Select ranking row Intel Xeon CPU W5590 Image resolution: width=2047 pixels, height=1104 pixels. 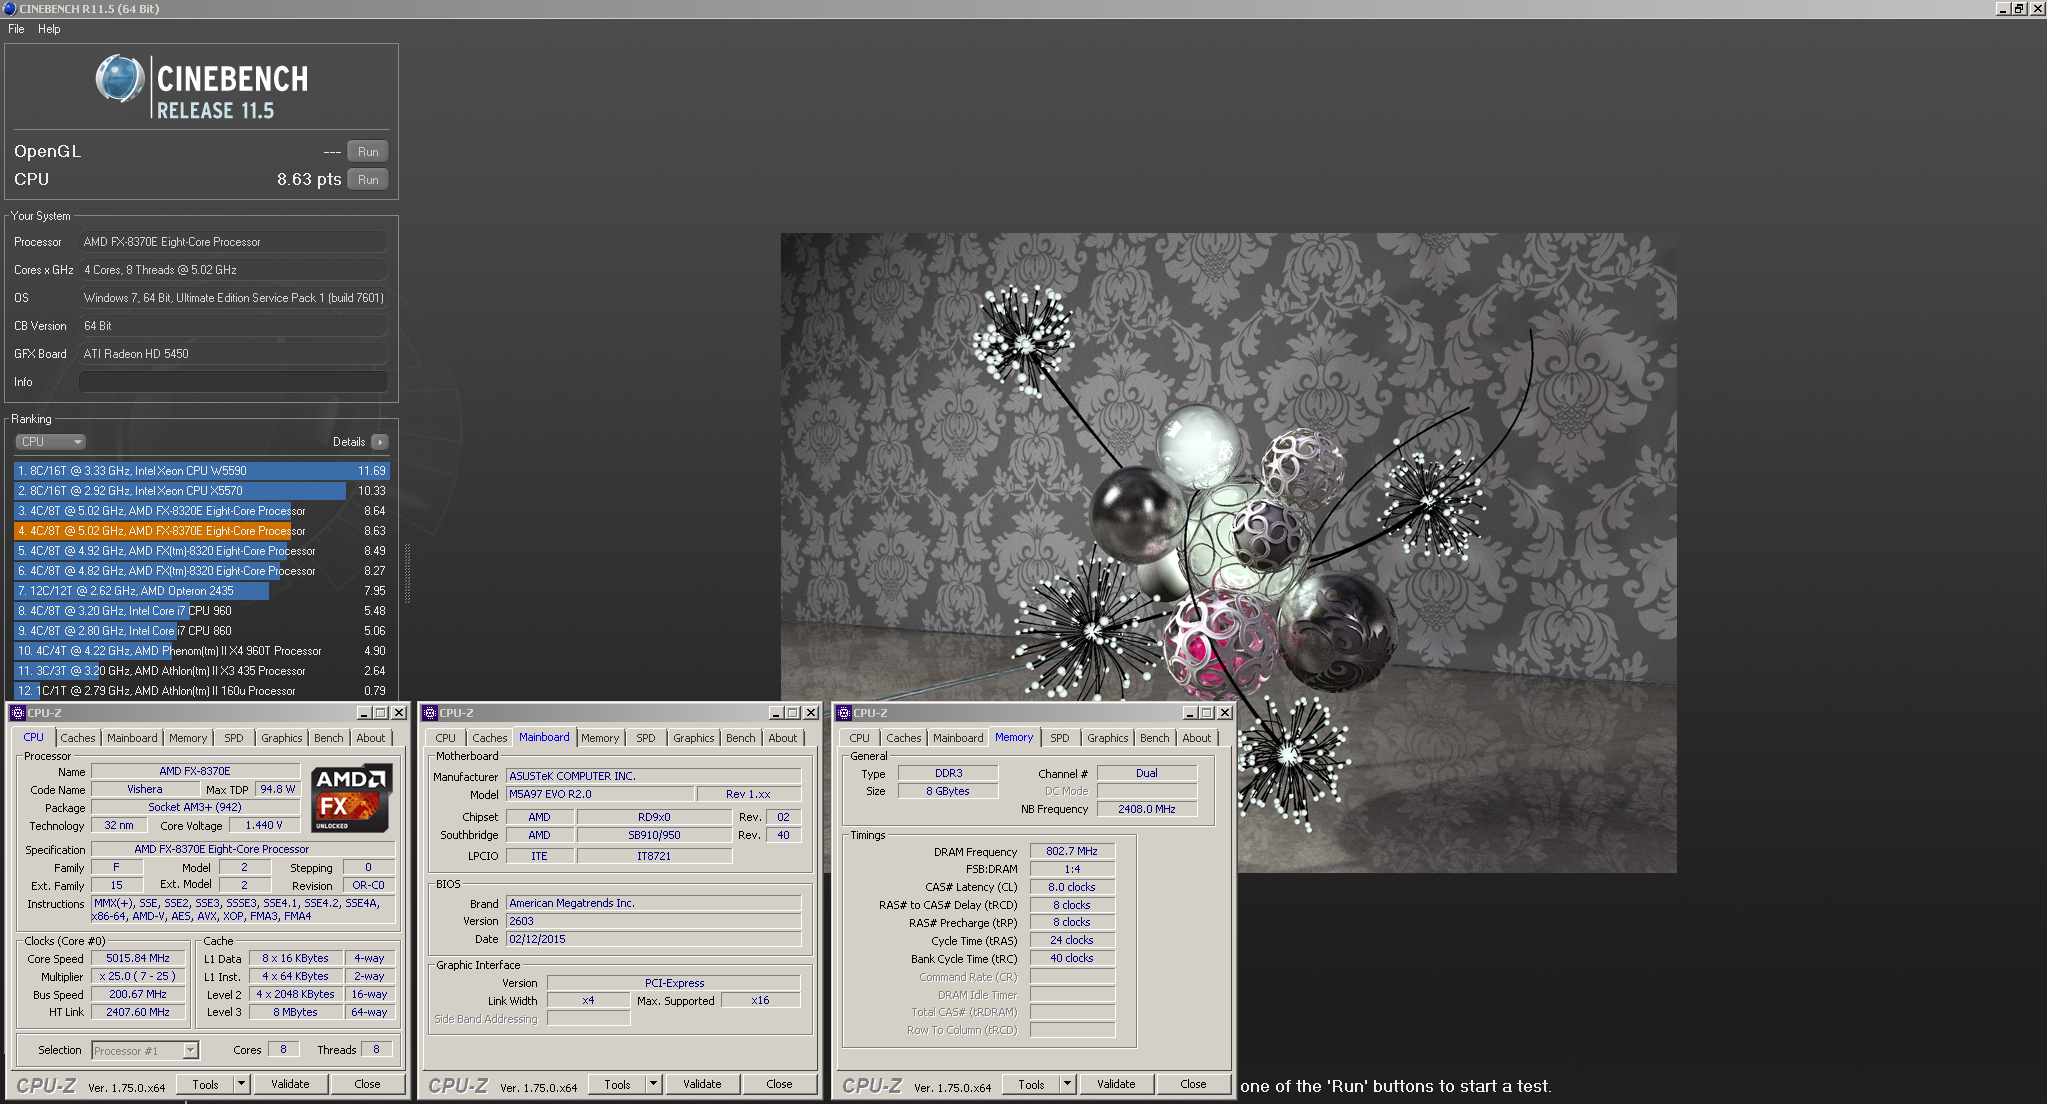(x=201, y=471)
